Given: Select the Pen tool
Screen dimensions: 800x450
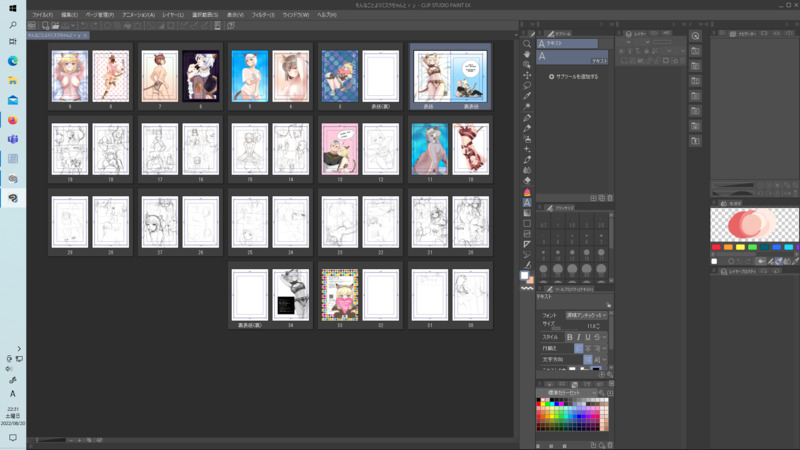Looking at the screenshot, I should click(527, 118).
